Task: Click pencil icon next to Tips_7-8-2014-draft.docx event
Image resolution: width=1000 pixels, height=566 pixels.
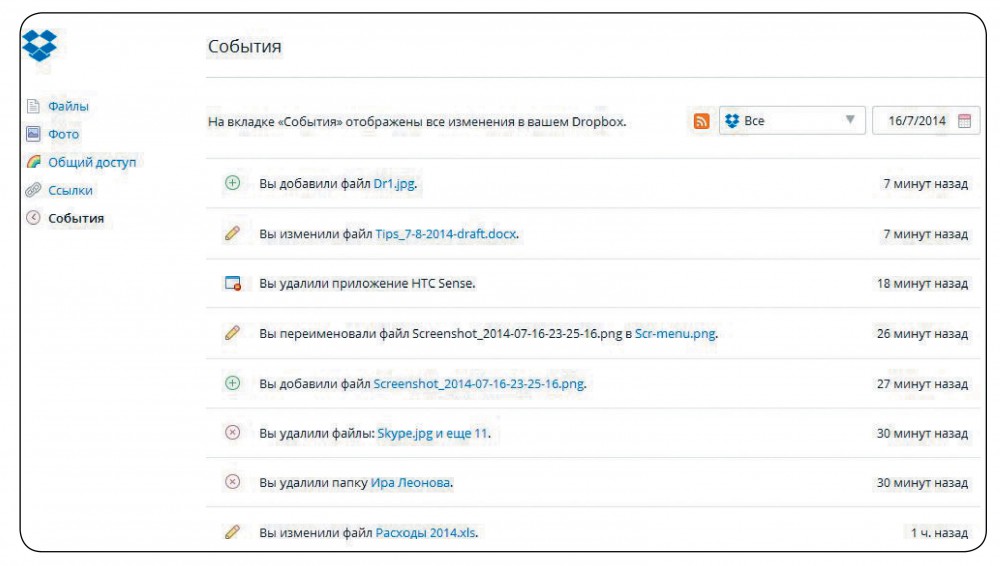Action: [x=233, y=233]
